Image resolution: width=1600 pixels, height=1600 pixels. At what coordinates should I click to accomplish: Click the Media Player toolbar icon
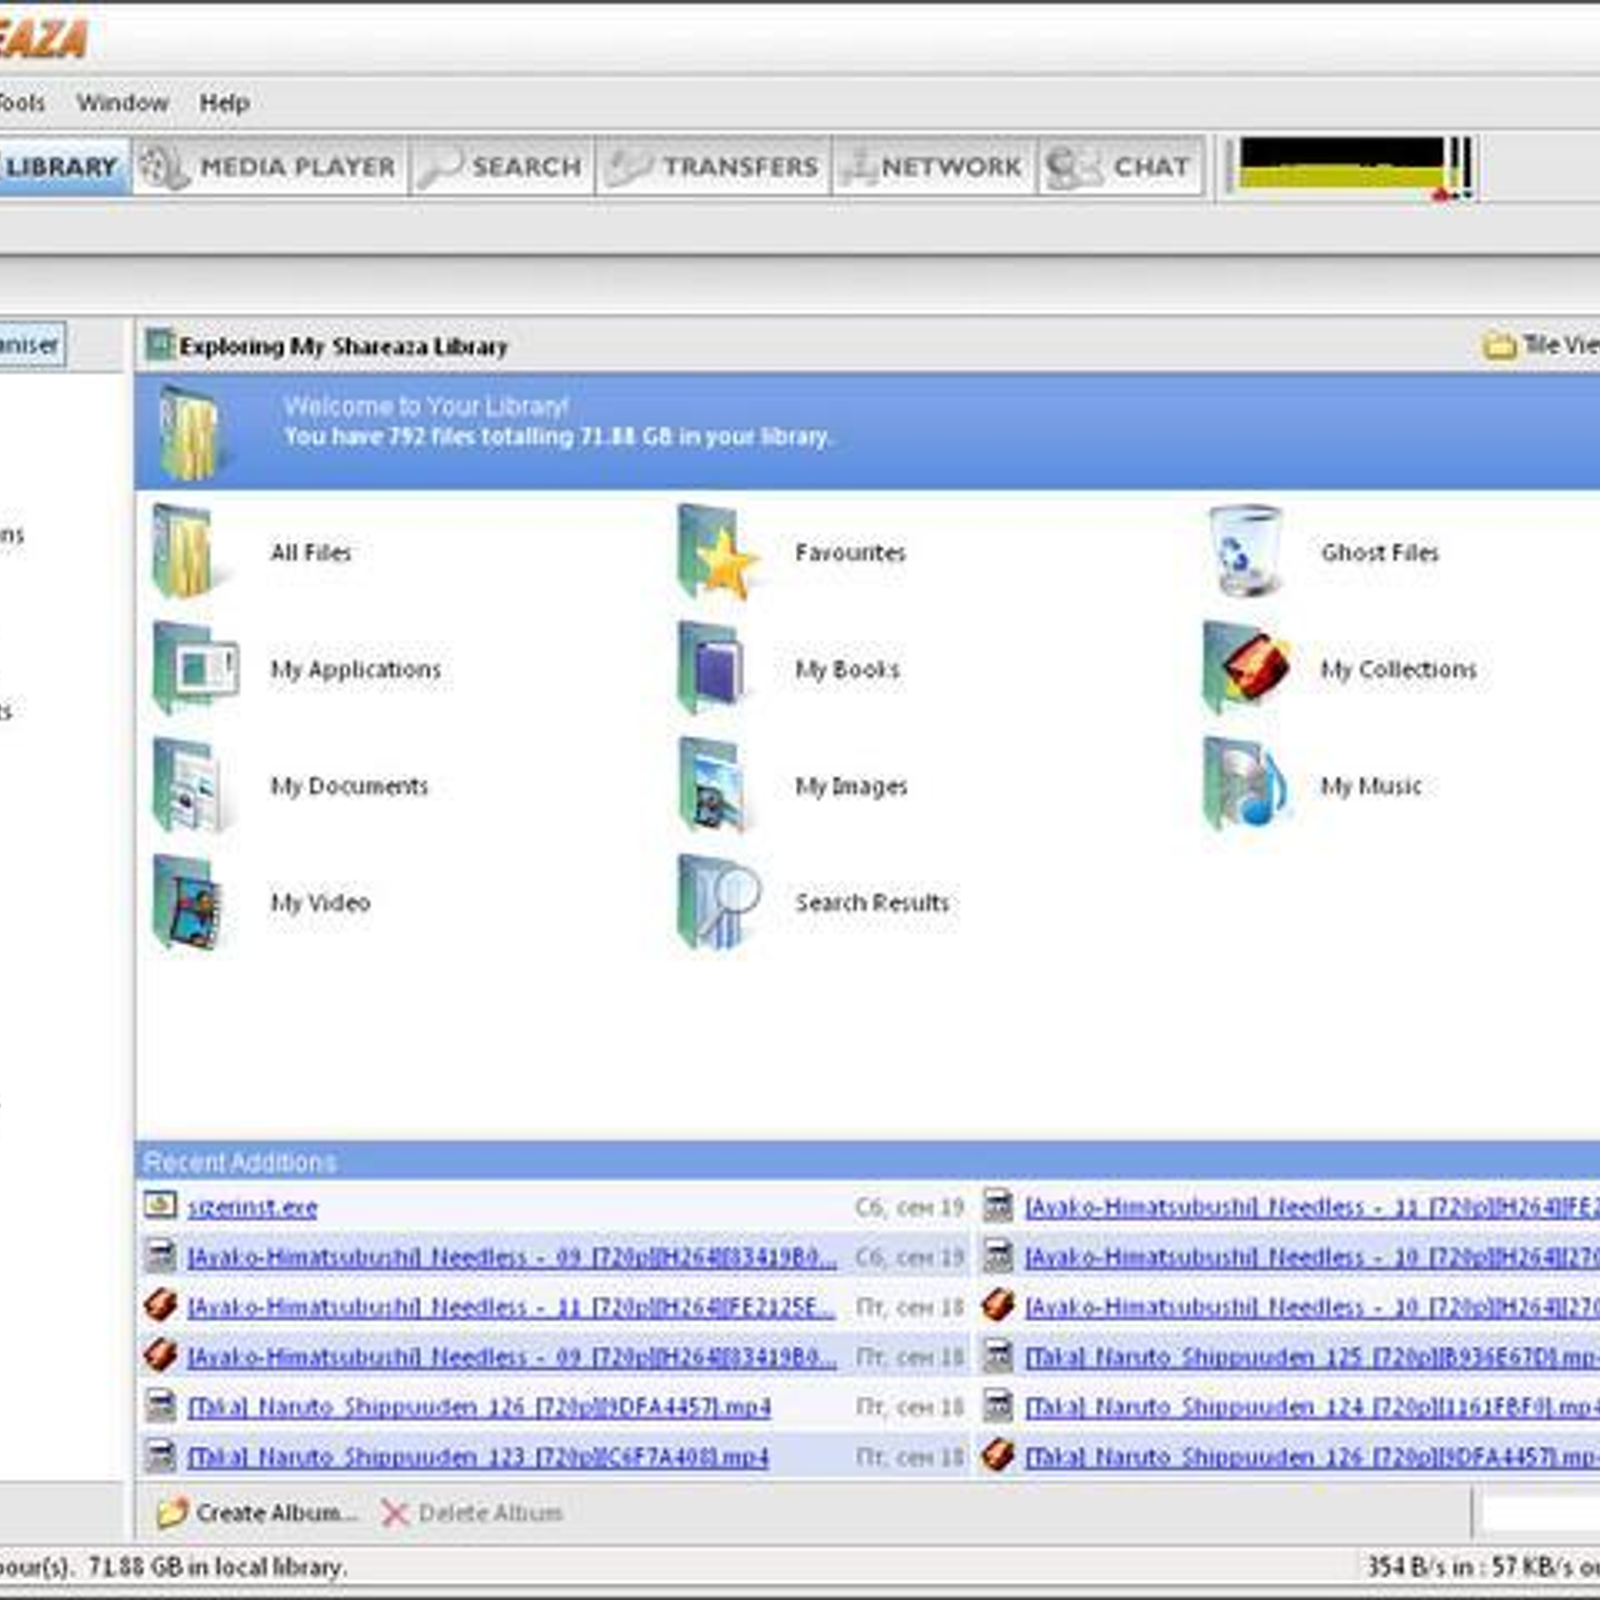[163, 166]
